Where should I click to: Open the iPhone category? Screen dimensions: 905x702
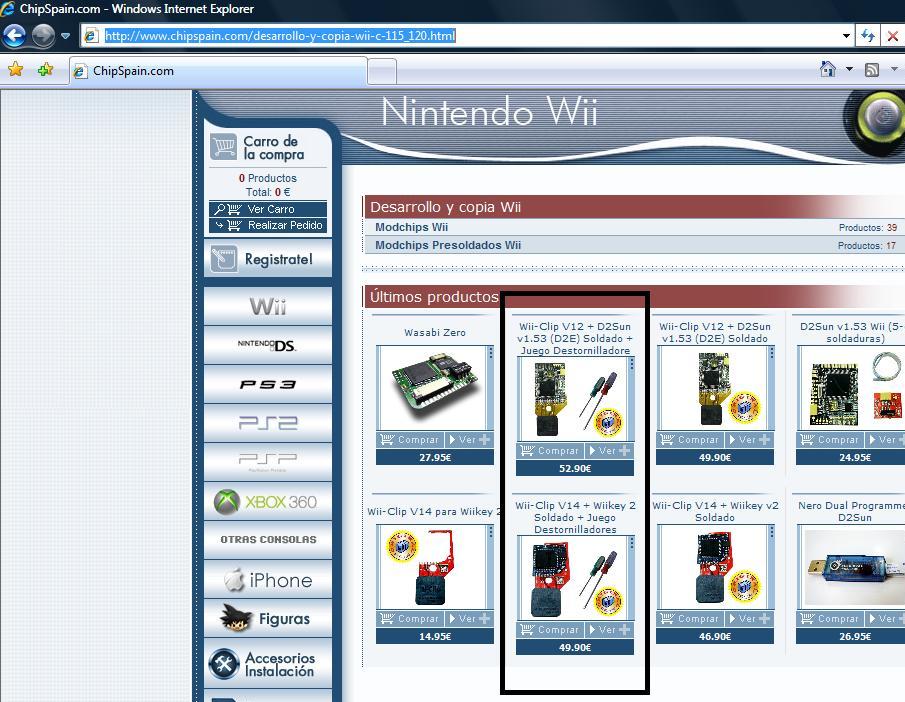pyautogui.click(x=268, y=580)
